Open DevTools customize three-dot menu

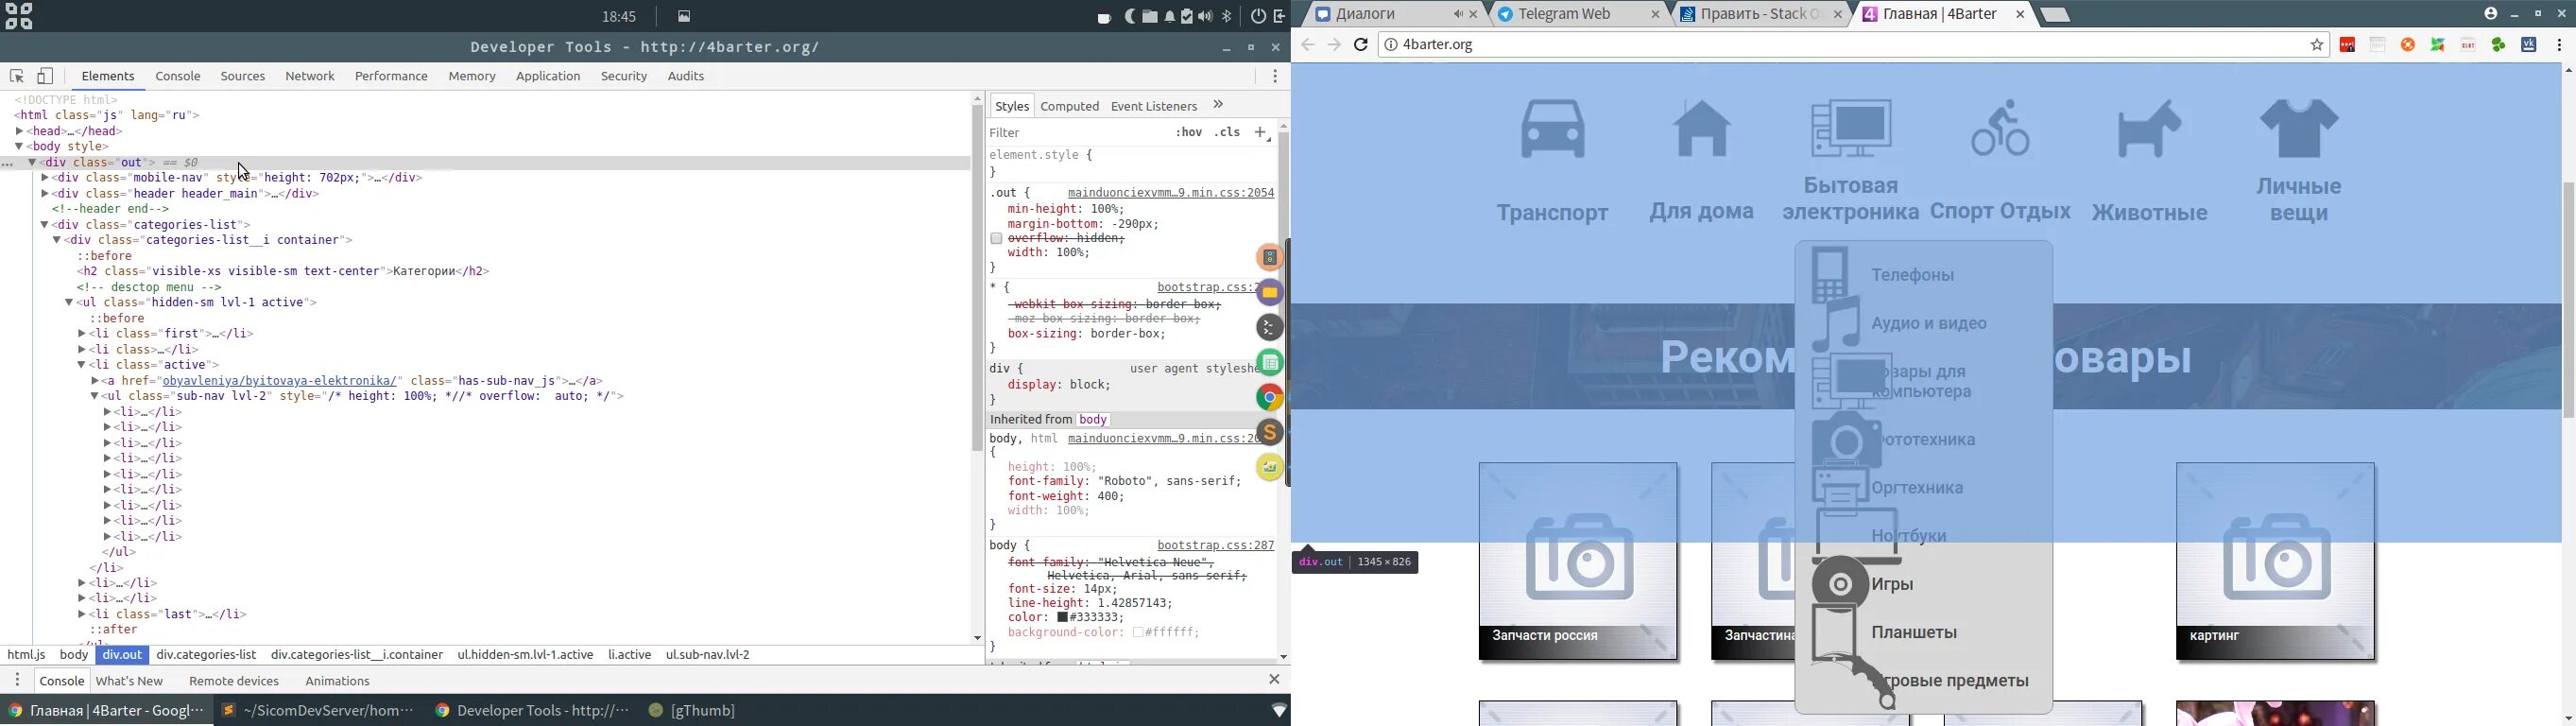1275,77
